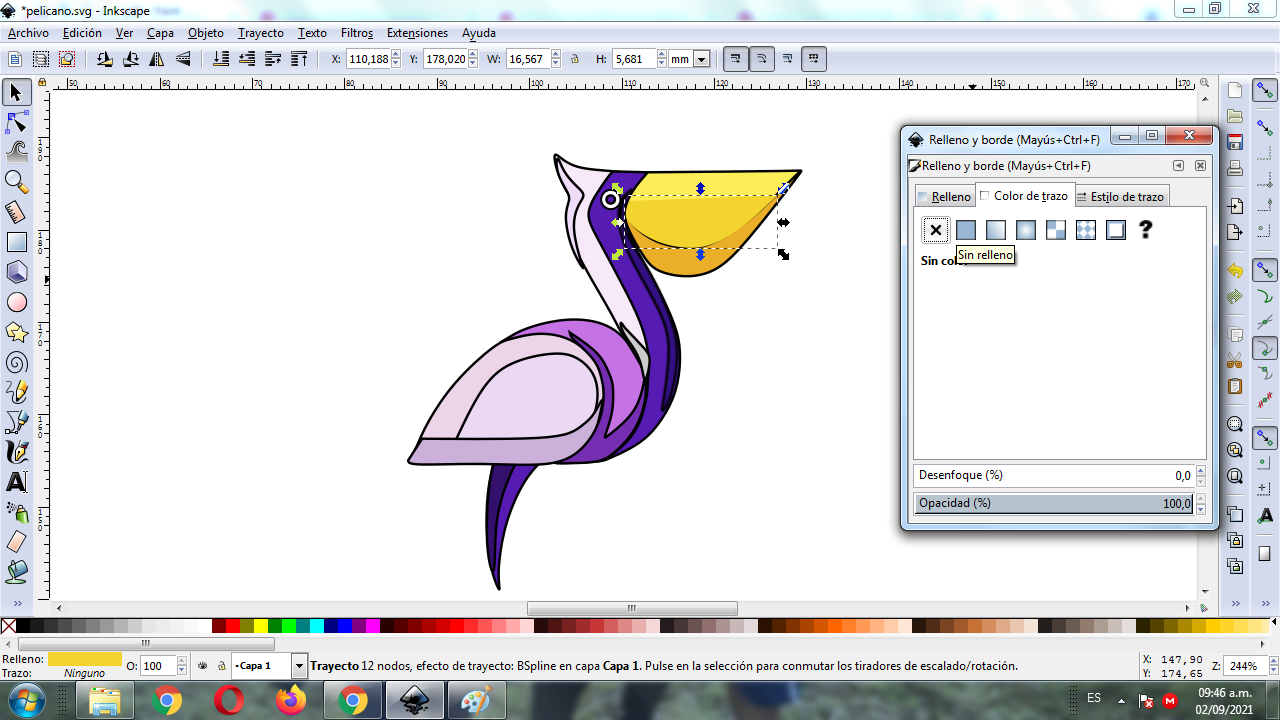1280x720 pixels.
Task: Click the Cut scissors icon
Action: [x=1235, y=360]
